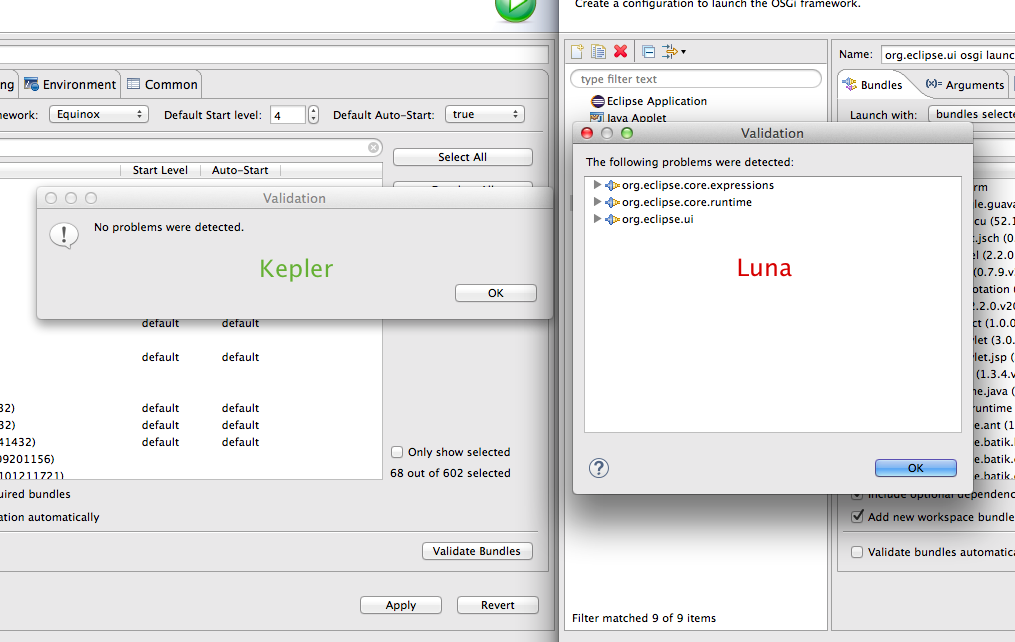Toggle Add new workspace bundles checkbox

pos(857,516)
